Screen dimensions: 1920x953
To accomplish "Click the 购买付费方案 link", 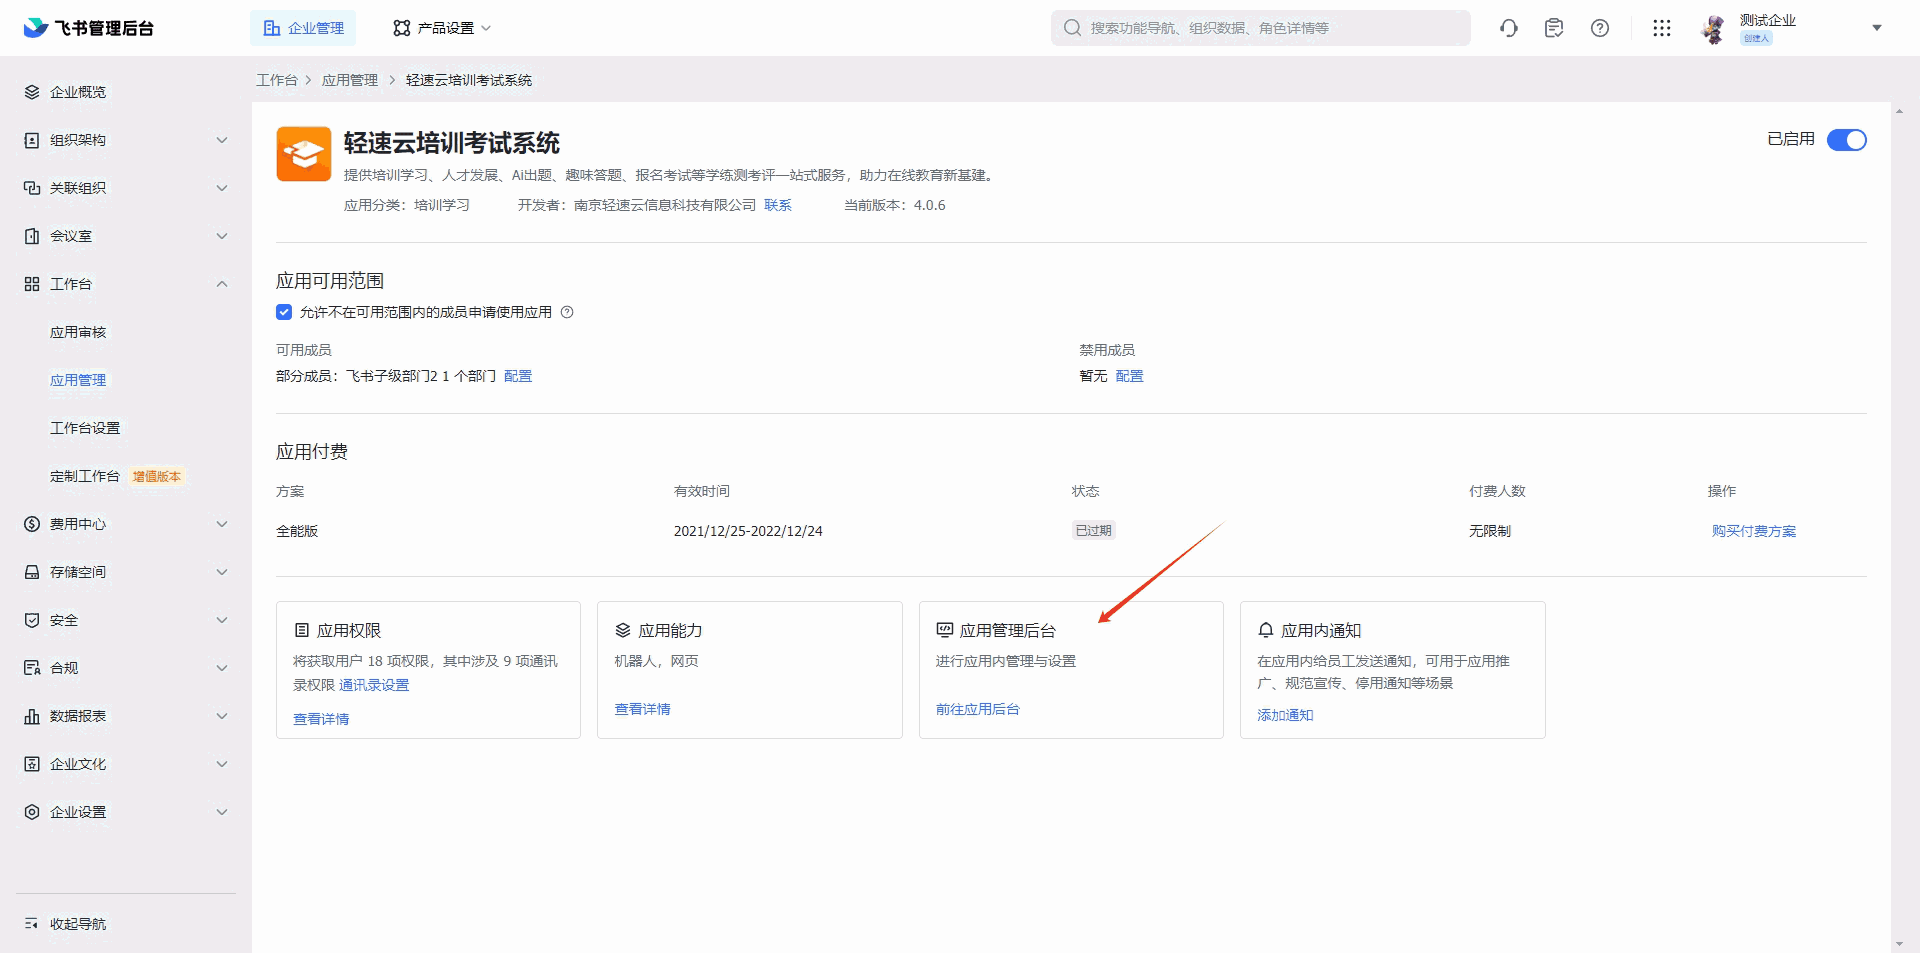I will click(x=1753, y=531).
